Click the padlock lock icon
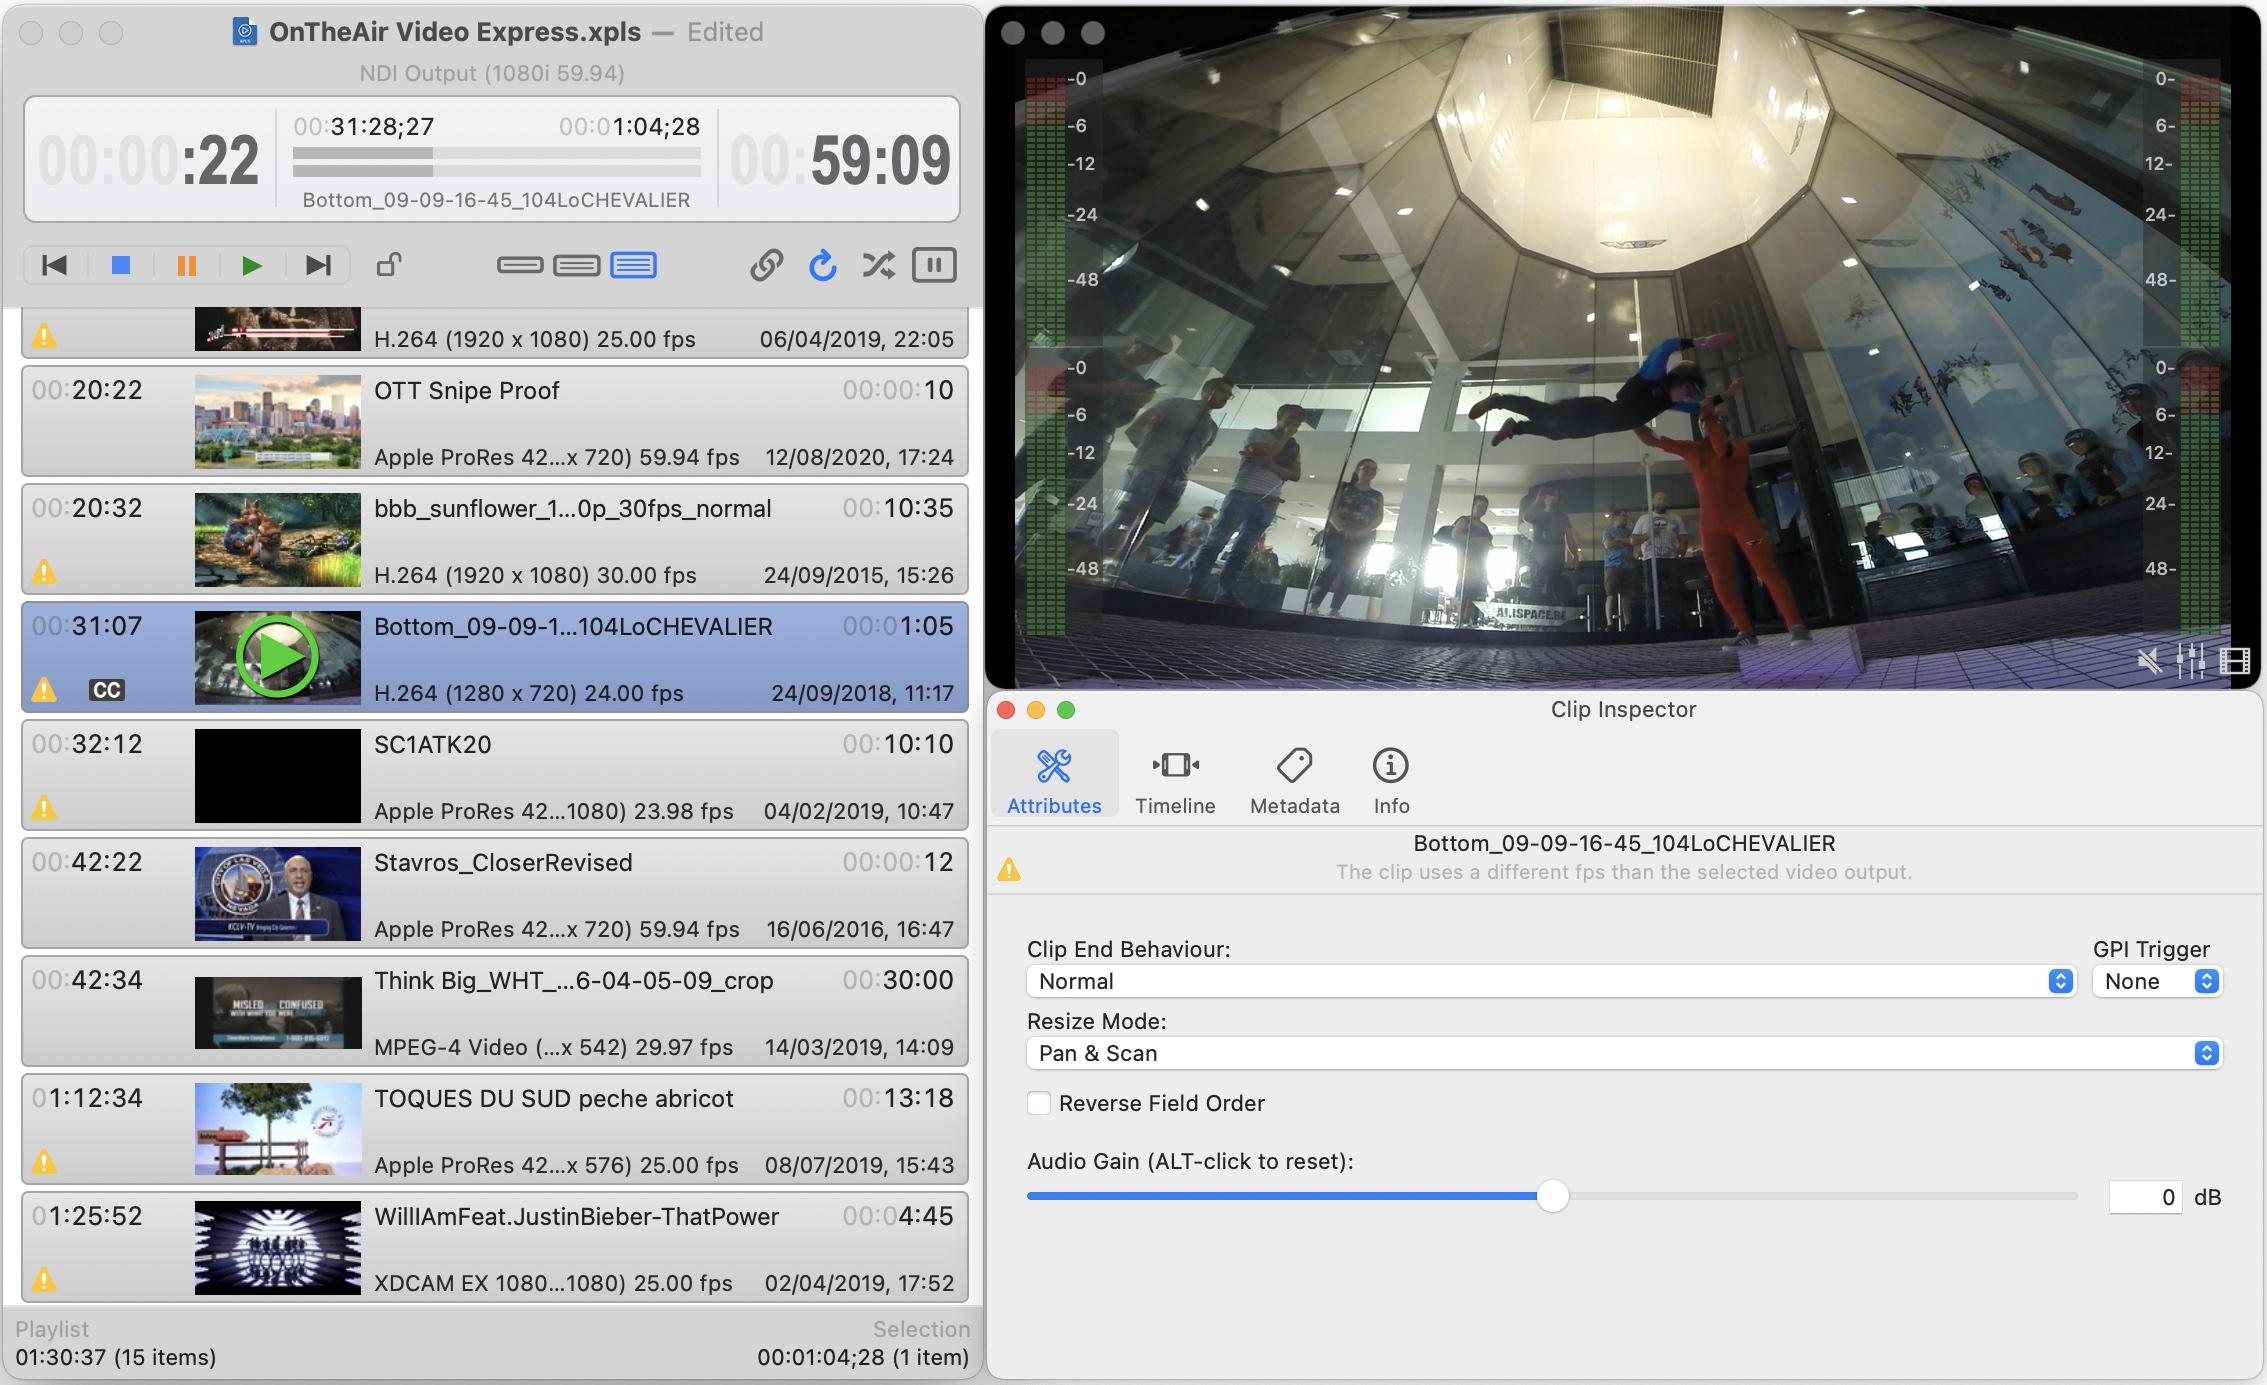 point(388,265)
